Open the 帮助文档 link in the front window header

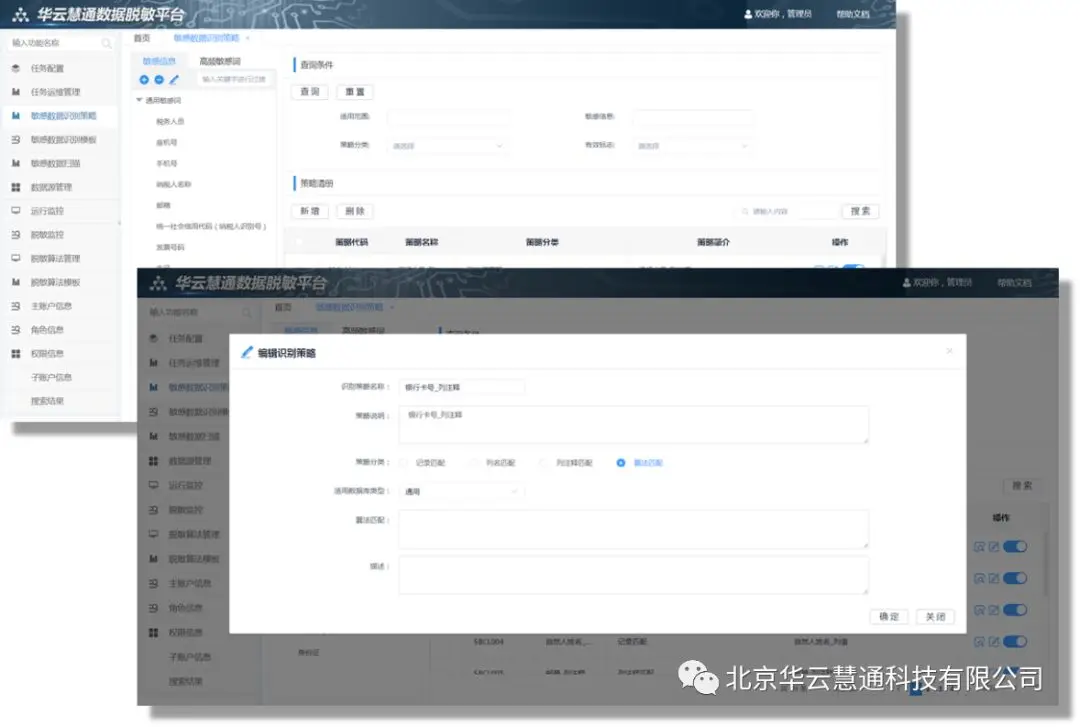tap(1015, 283)
